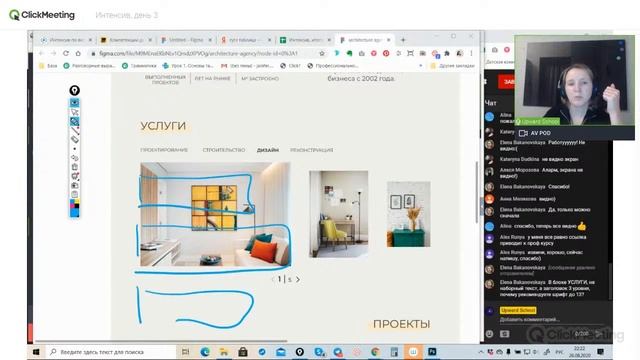The width and height of the screenshot is (640, 360).
Task: Click the Pinterest extension icon in Chrome
Action: tap(386, 53)
